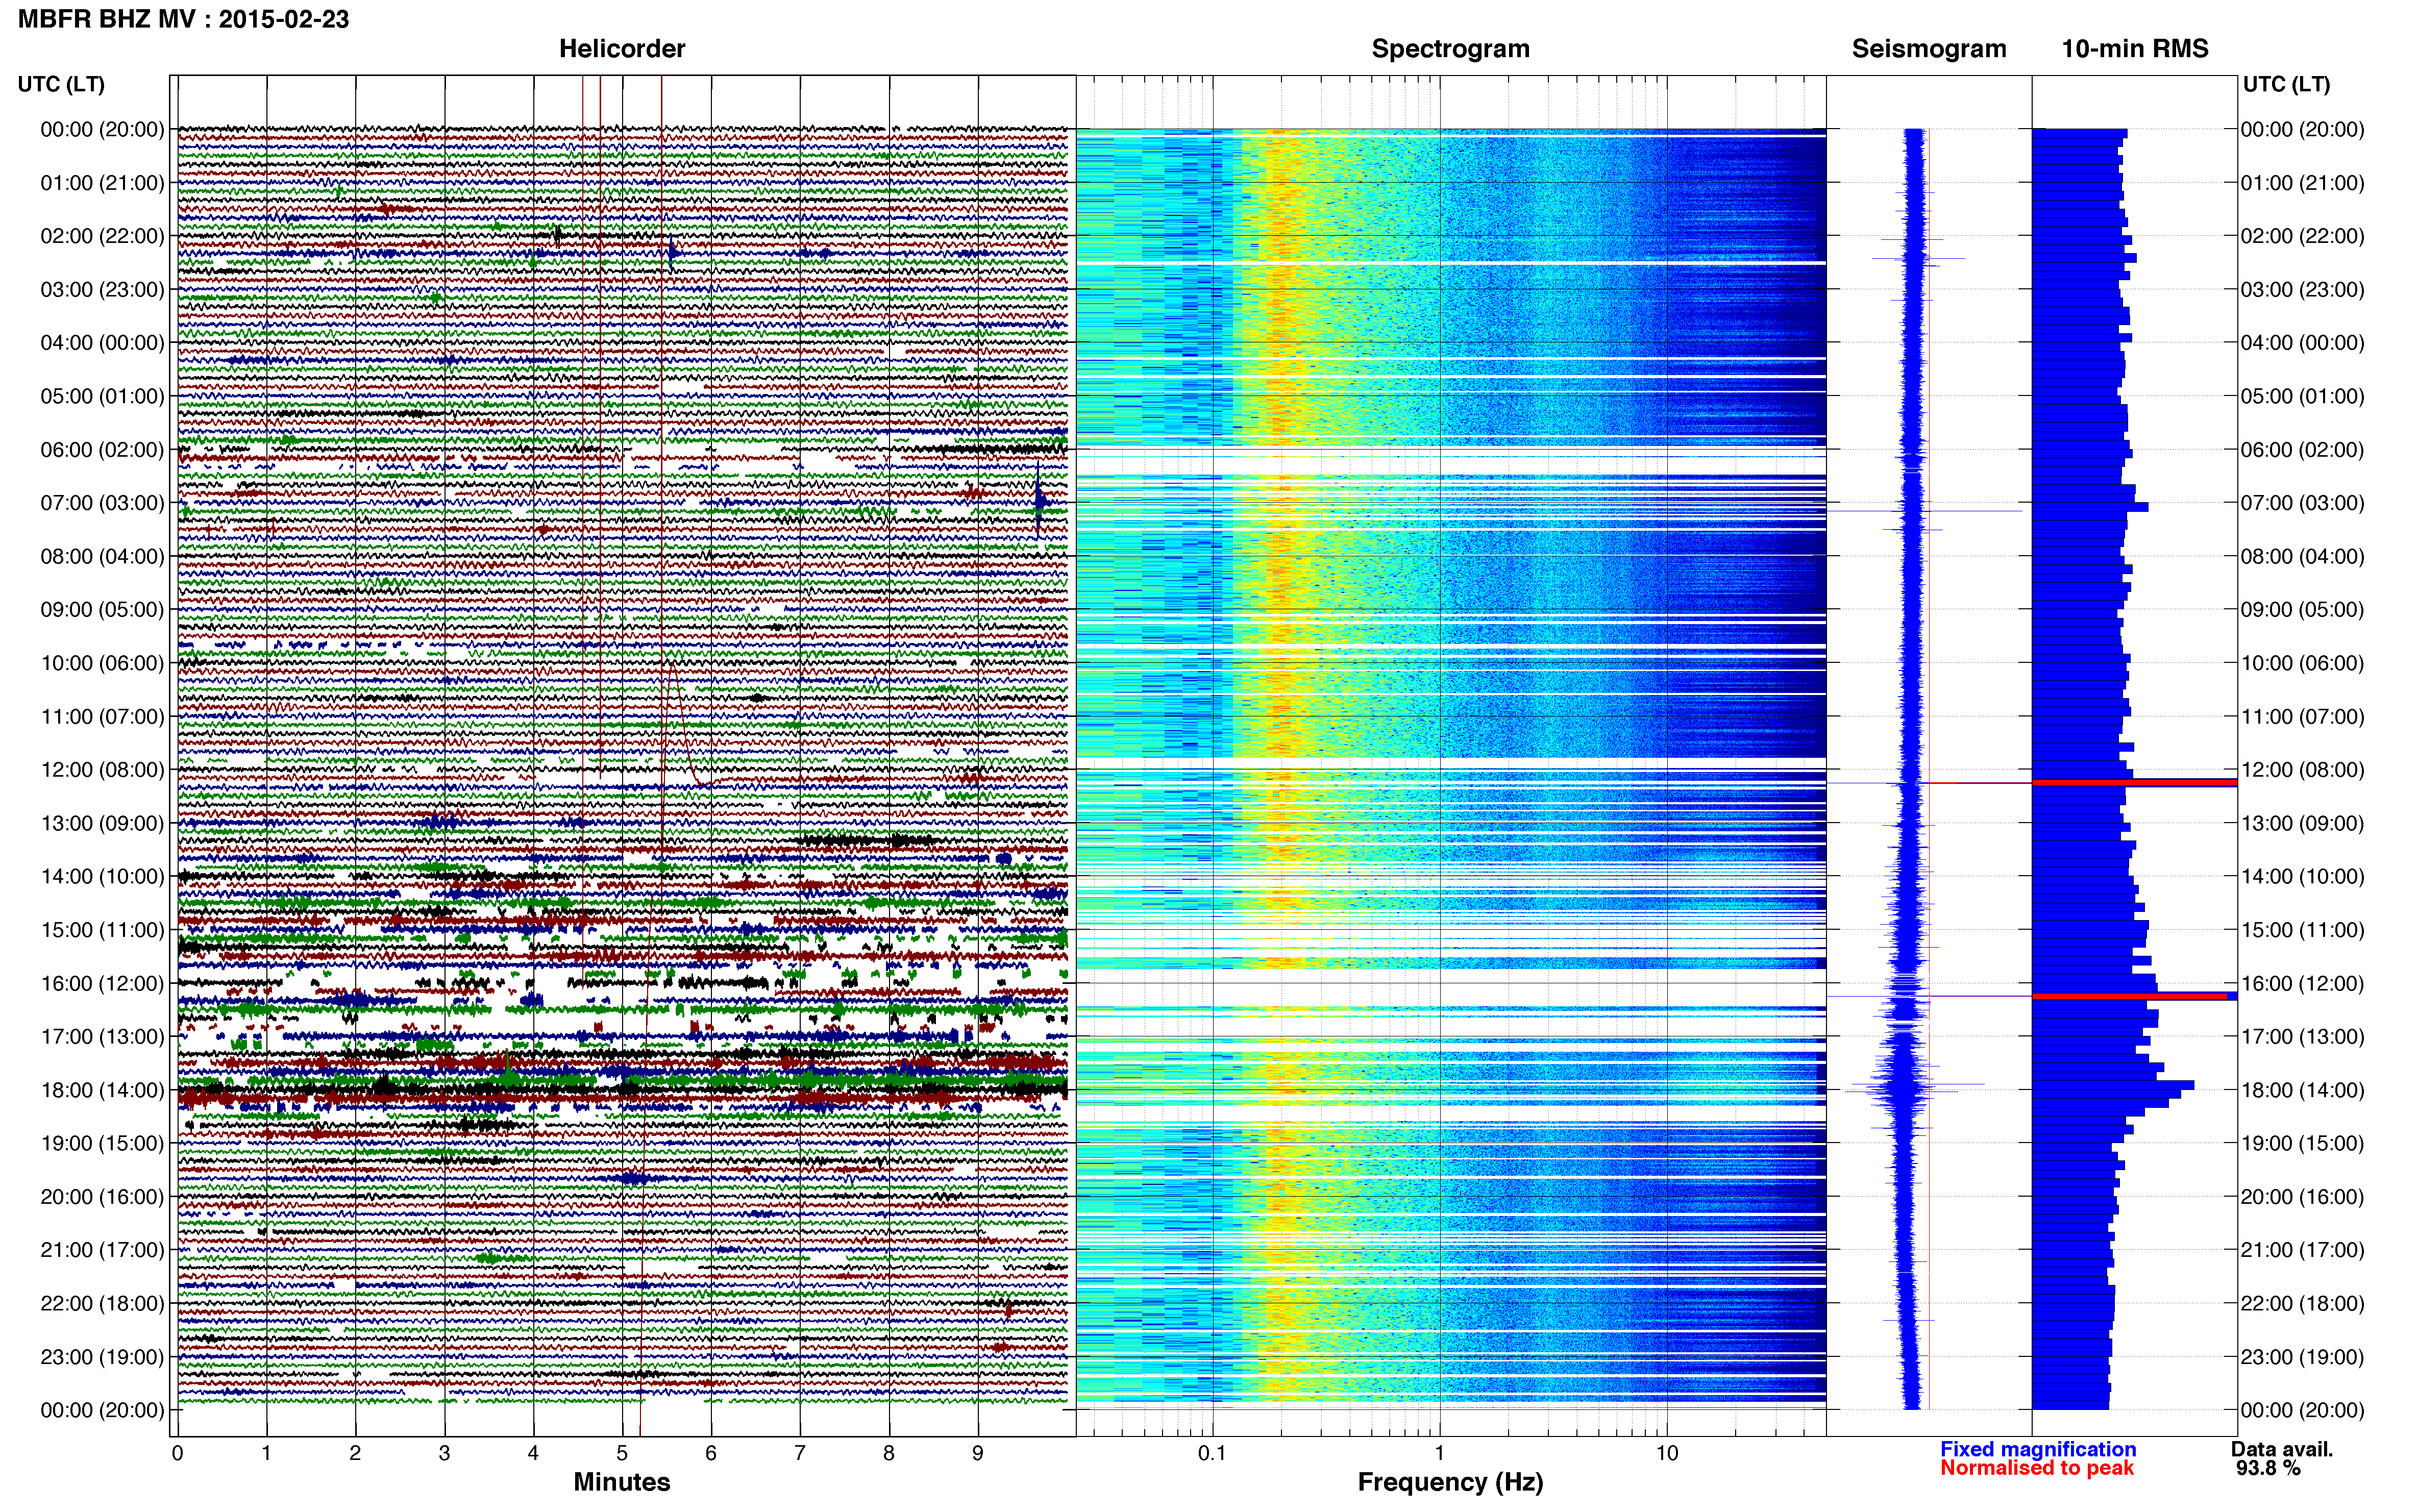Click left time label '18:00 (14:00)'
Screen dimensions: 2419x1512
(x=102, y=1090)
